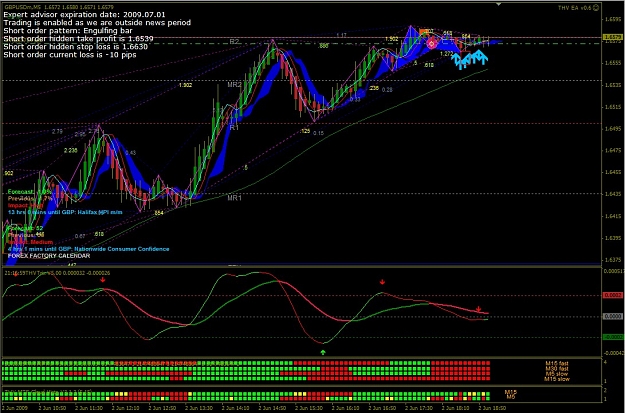Click the smiley face icon beside THV EA v0.6
This screenshot has width=625, height=414.
coord(596,8)
